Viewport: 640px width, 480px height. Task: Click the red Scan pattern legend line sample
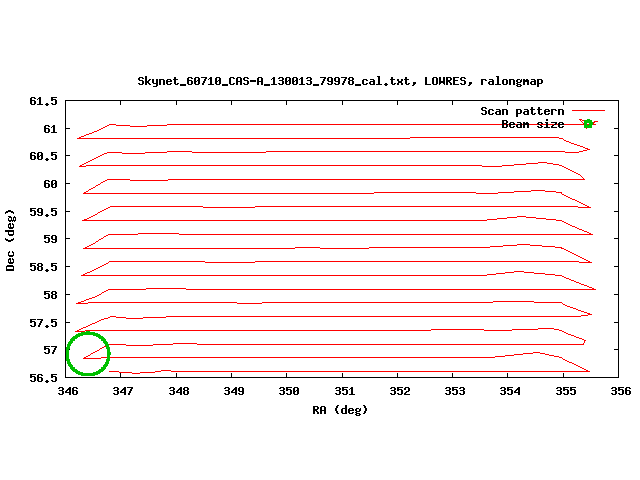[x=588, y=110]
